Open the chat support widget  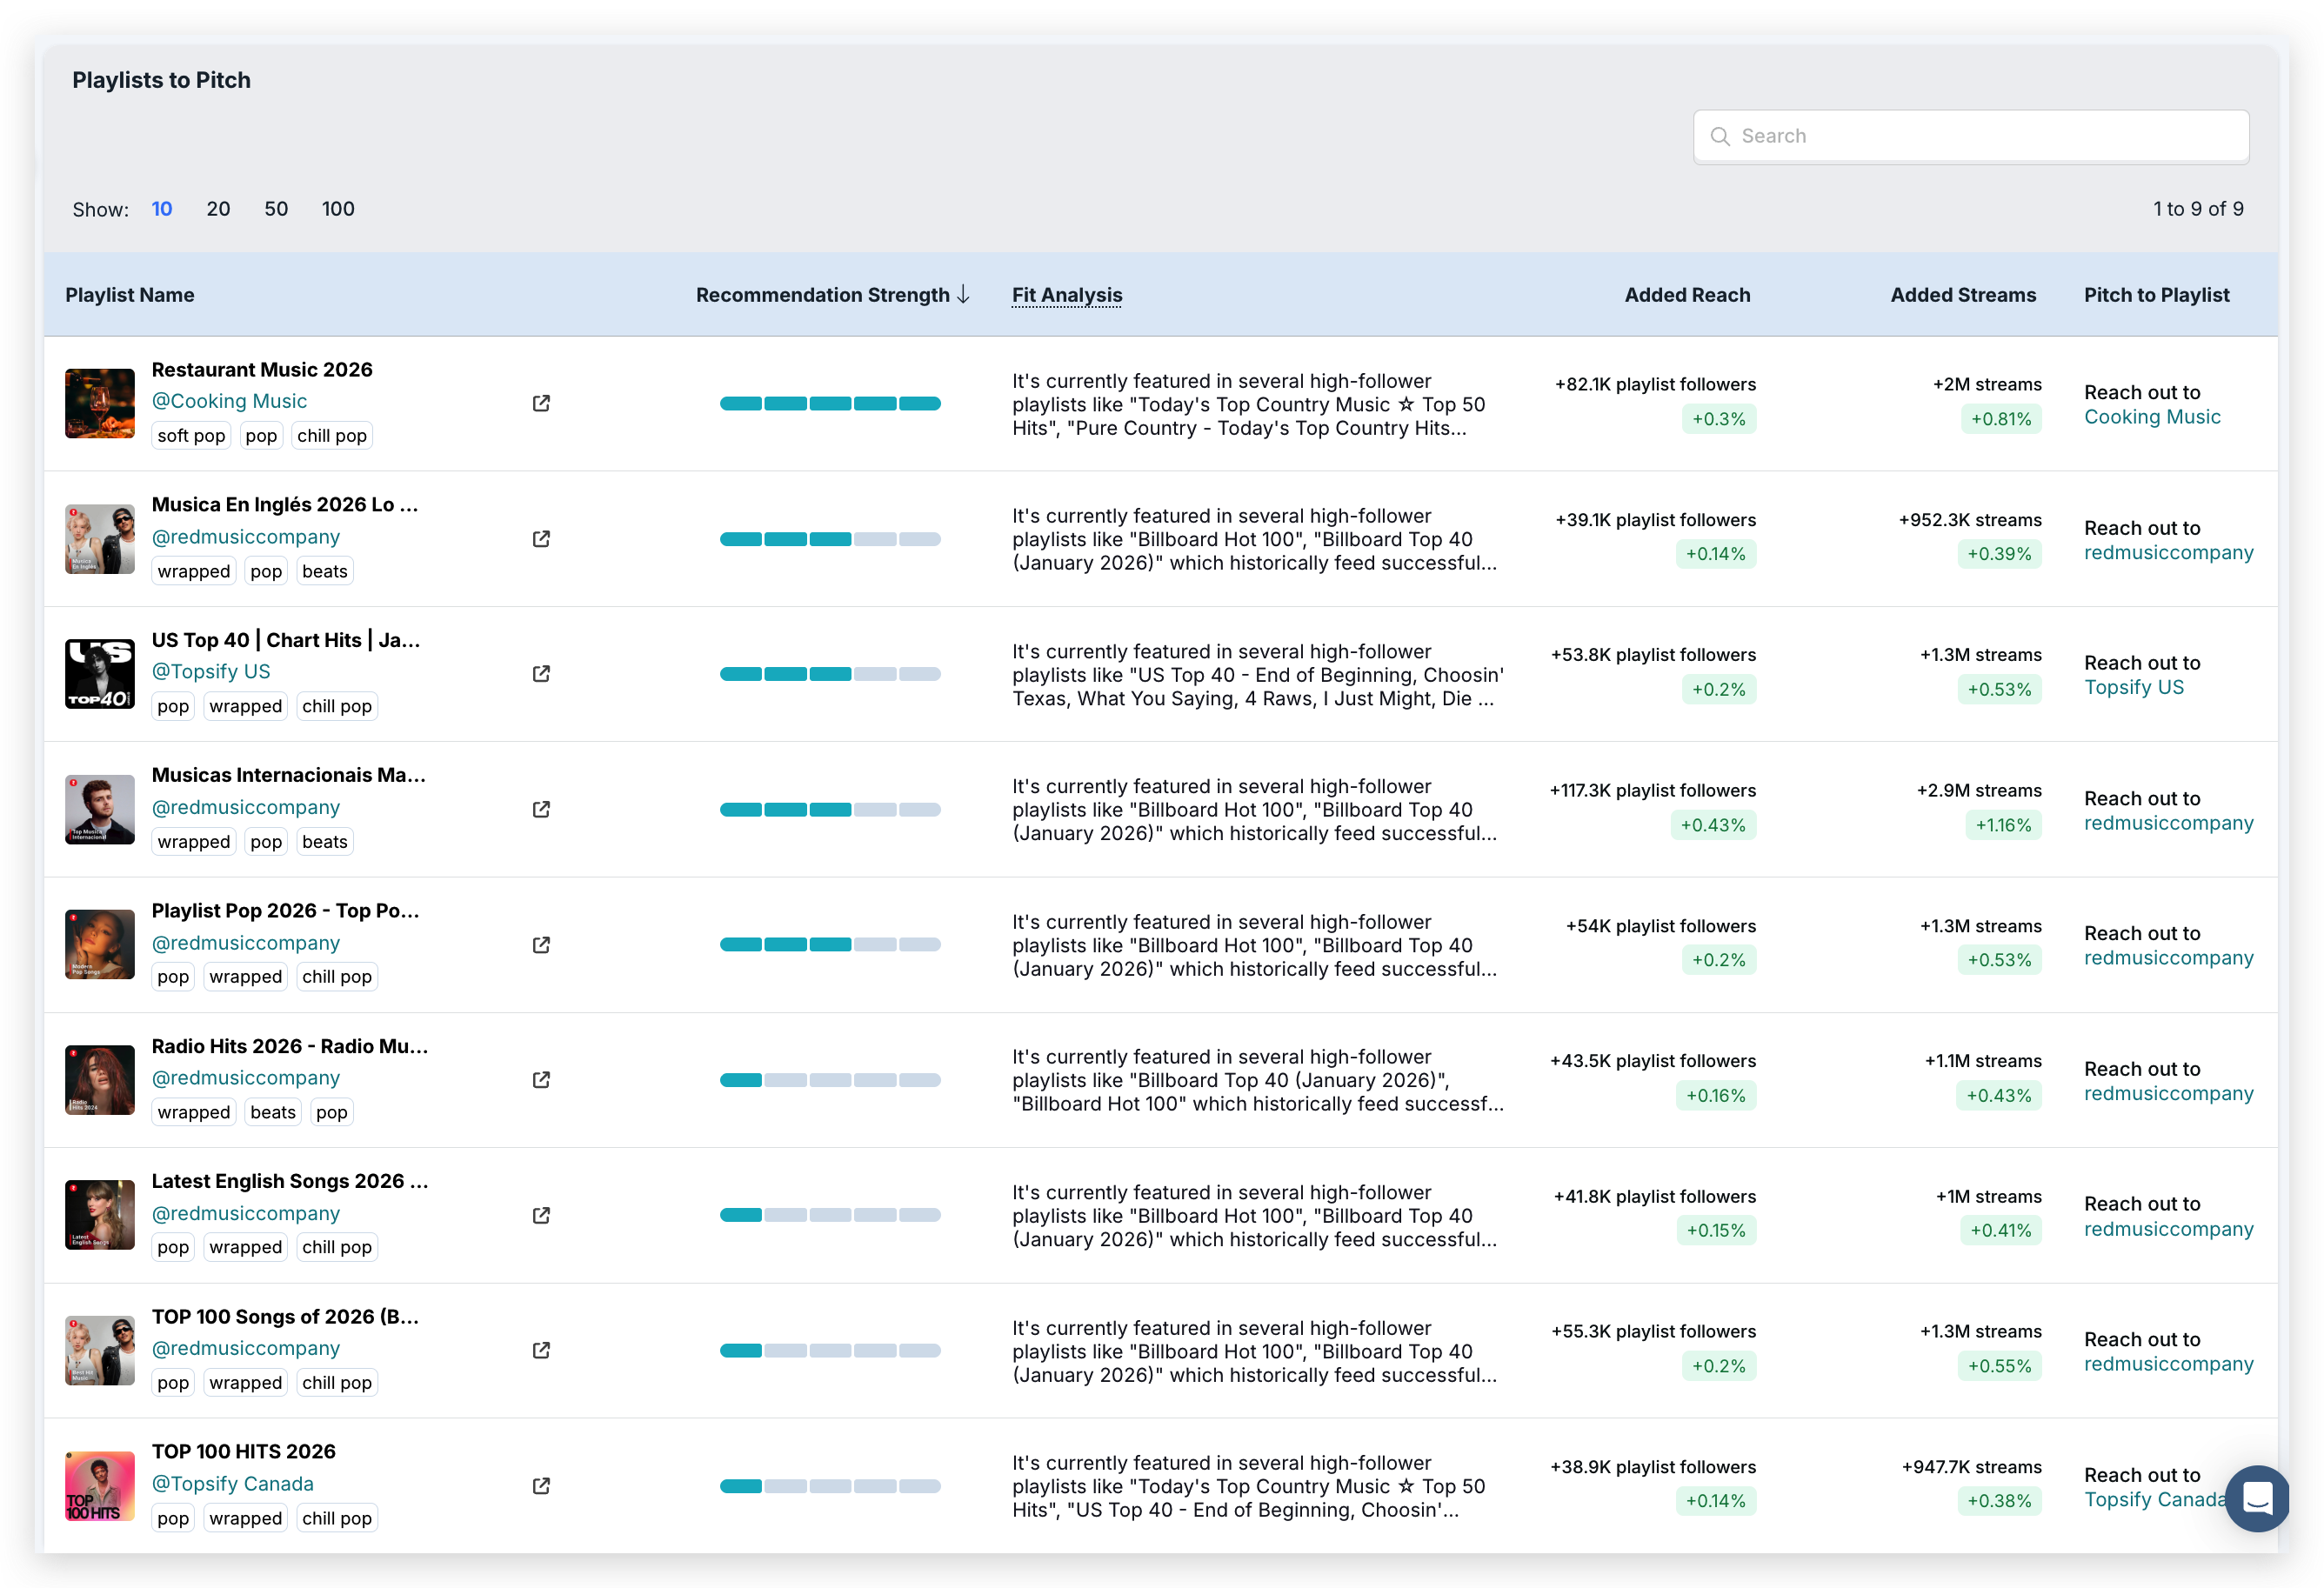click(x=2257, y=1498)
